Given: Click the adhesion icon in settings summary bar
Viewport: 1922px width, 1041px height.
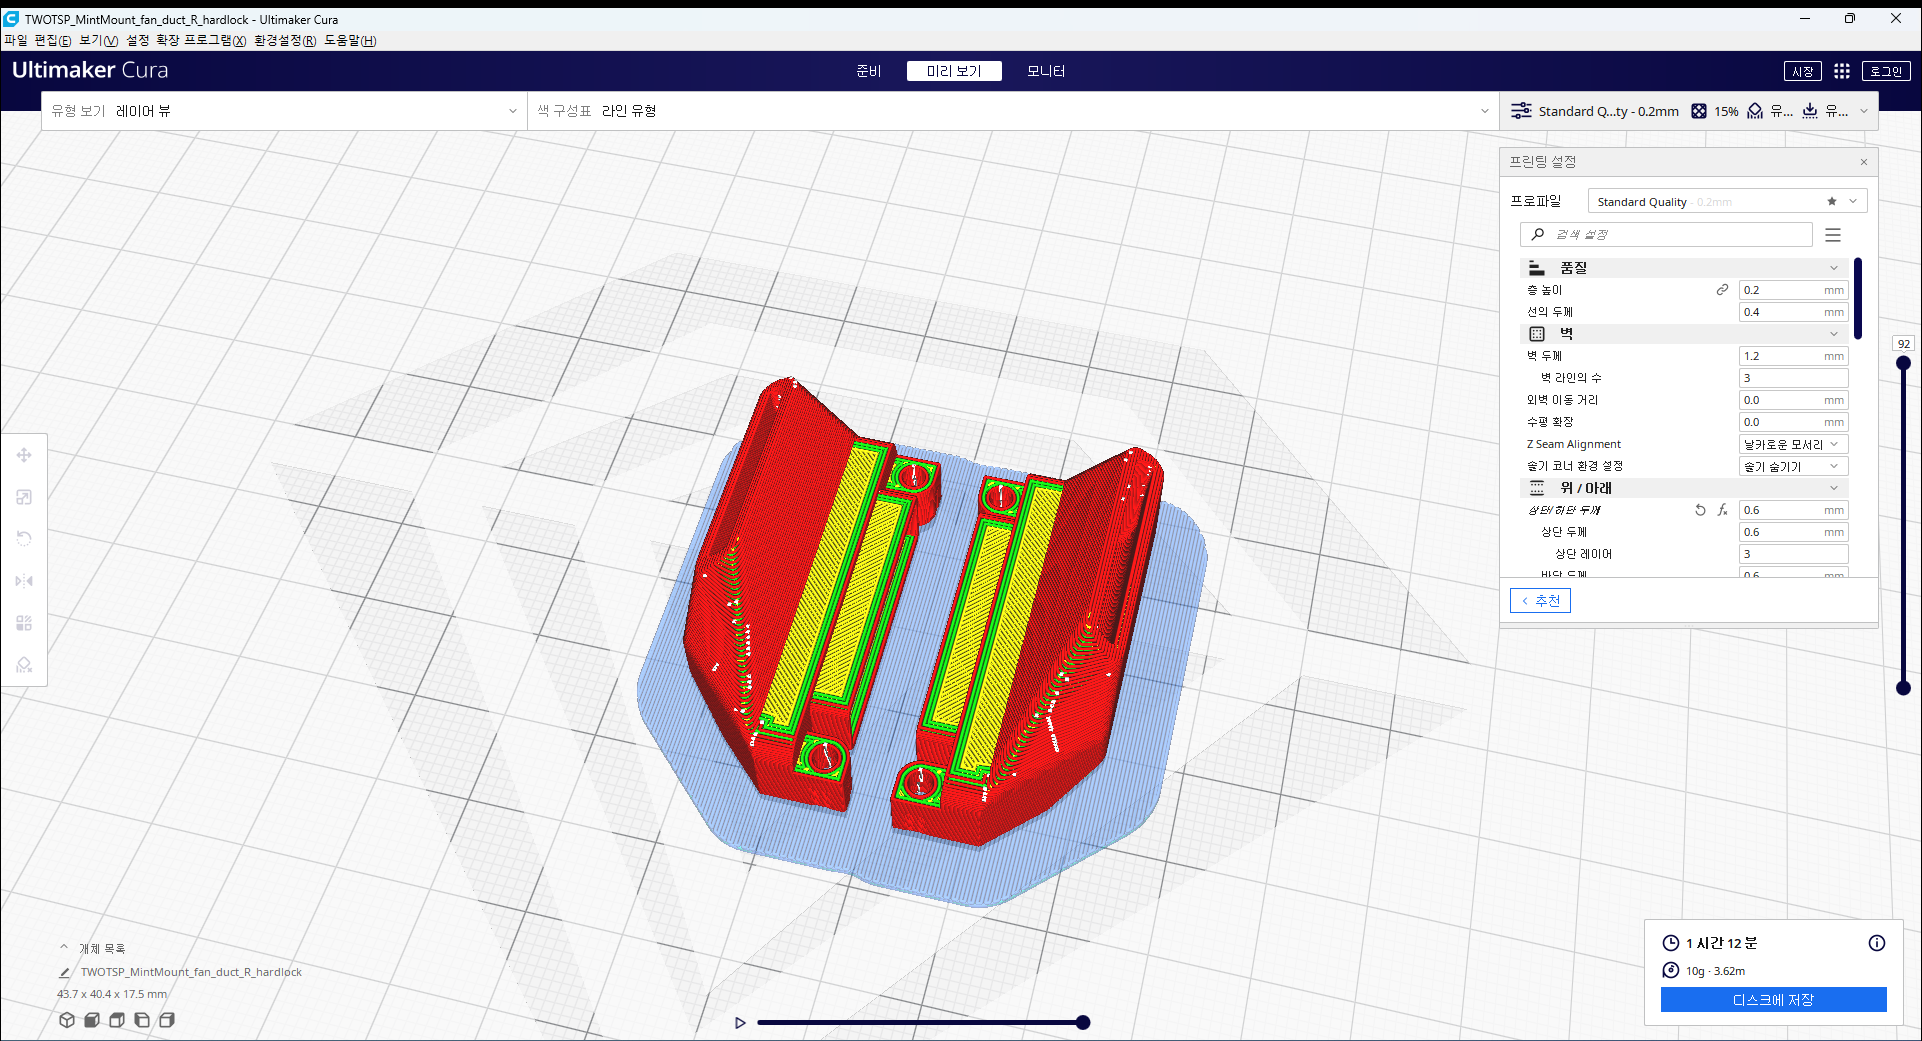Looking at the screenshot, I should 1810,111.
